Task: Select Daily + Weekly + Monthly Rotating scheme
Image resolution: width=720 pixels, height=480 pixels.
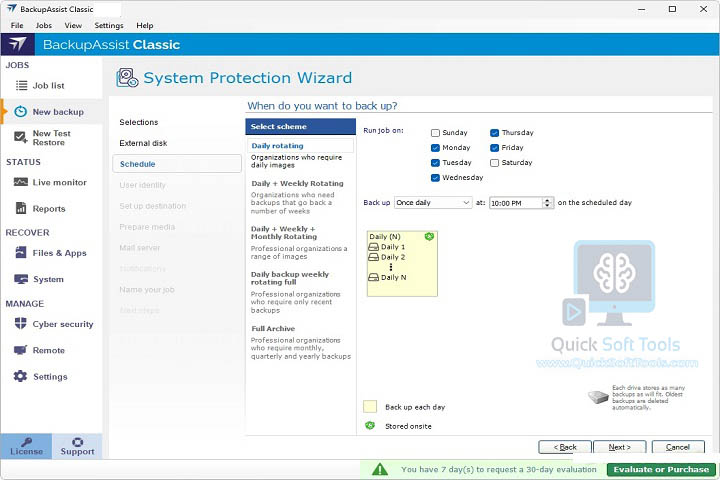Action: tap(283, 233)
